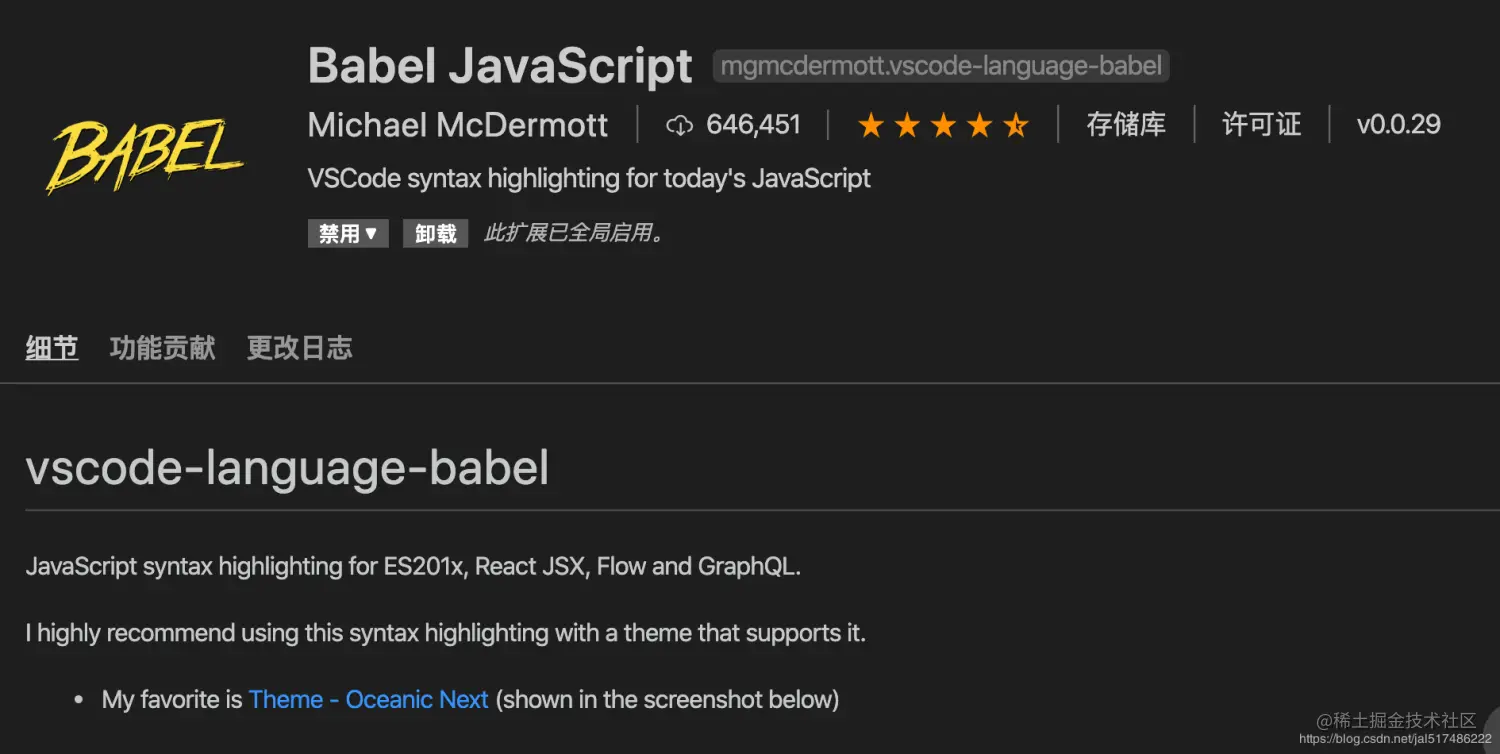Open the 功能贡献 tab
The height and width of the screenshot is (754, 1500).
tap(162, 348)
